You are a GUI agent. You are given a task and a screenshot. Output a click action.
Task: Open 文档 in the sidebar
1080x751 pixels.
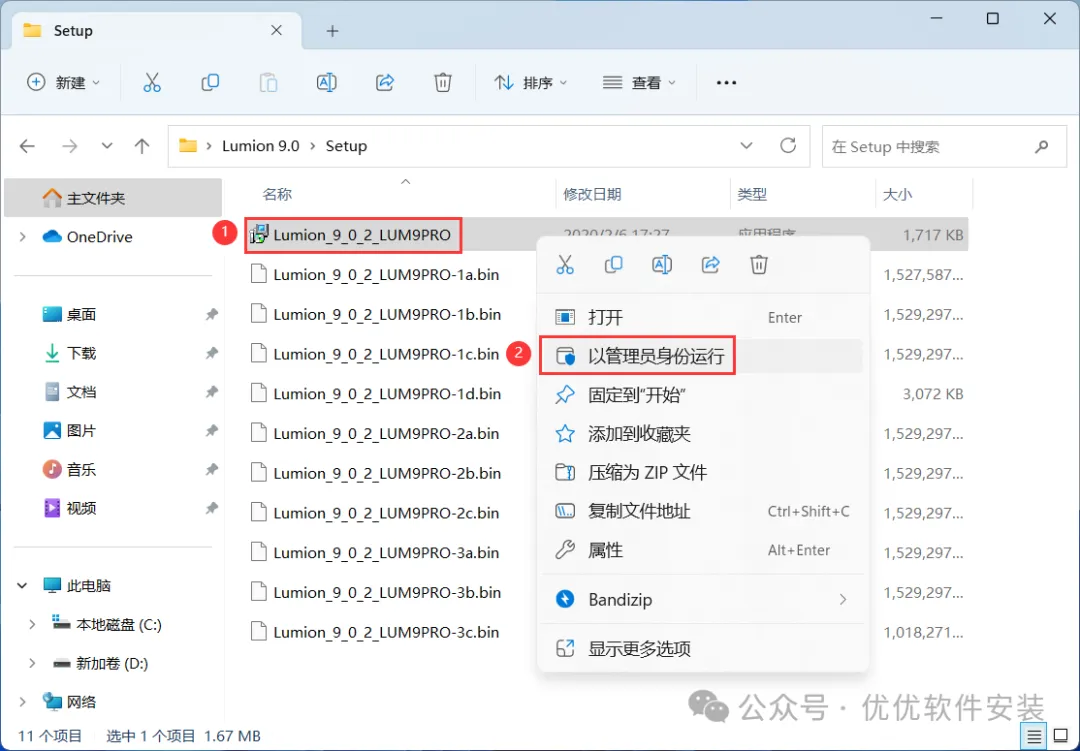pos(81,392)
